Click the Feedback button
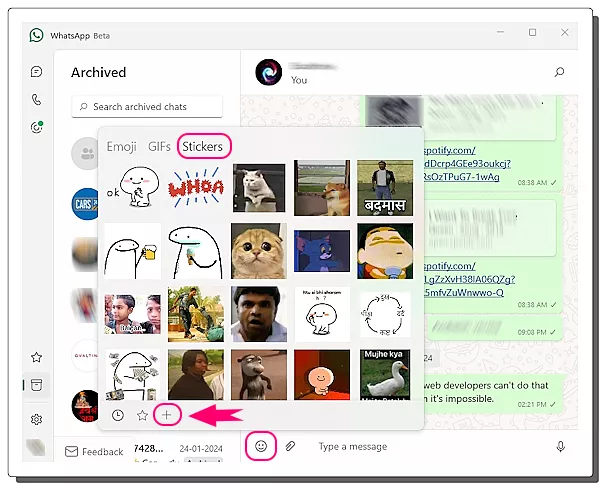The height and width of the screenshot is (484, 600). tap(94, 452)
